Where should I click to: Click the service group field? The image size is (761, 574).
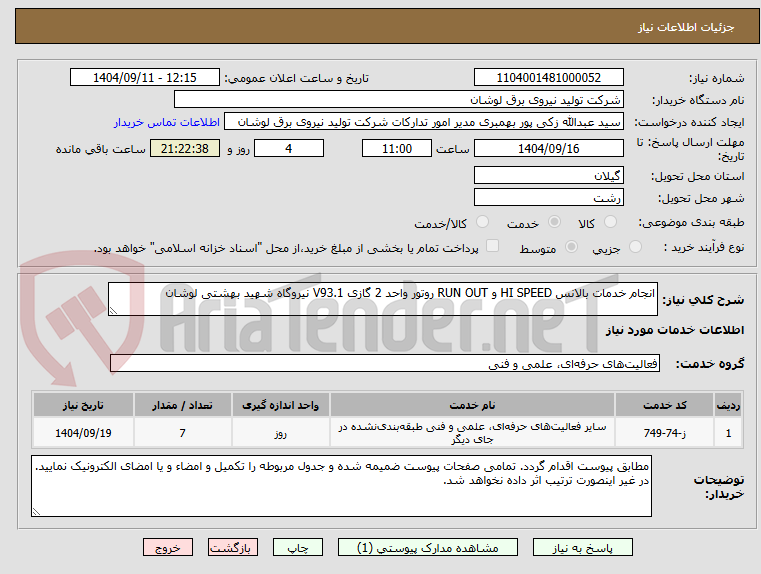click(385, 363)
